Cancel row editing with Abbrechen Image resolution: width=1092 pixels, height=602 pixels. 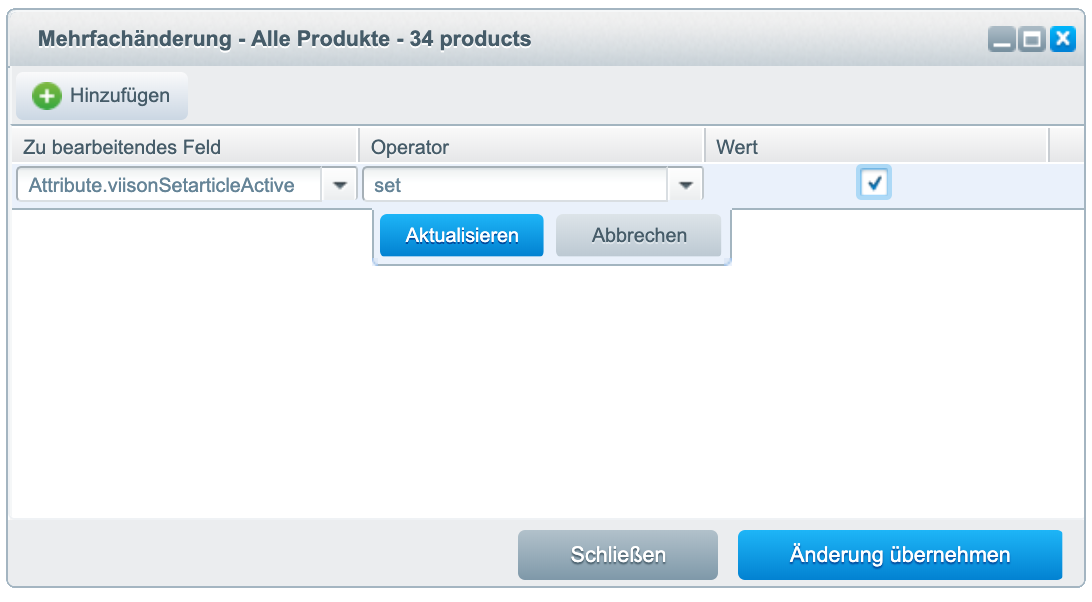click(639, 236)
